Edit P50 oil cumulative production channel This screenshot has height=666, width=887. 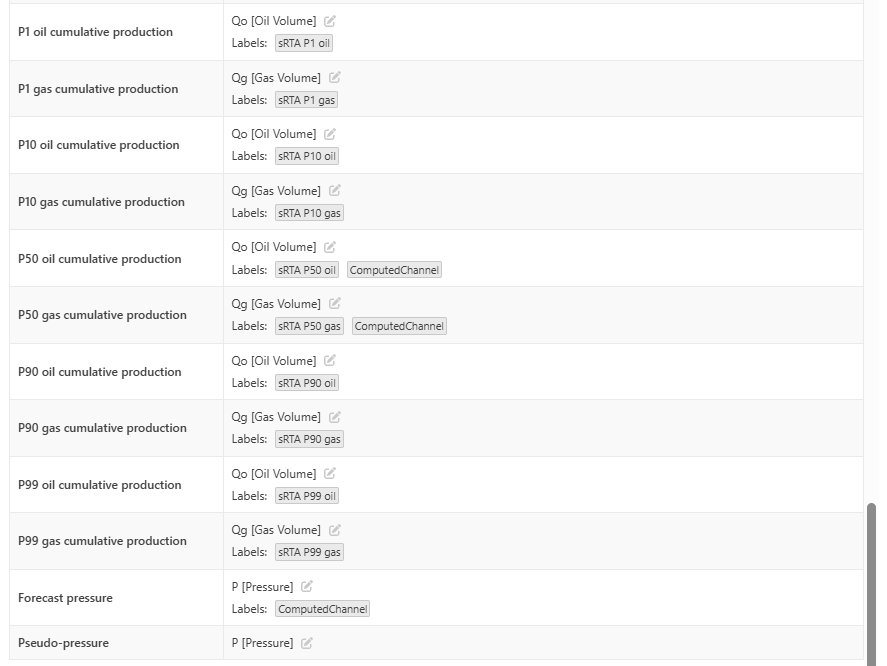(330, 247)
